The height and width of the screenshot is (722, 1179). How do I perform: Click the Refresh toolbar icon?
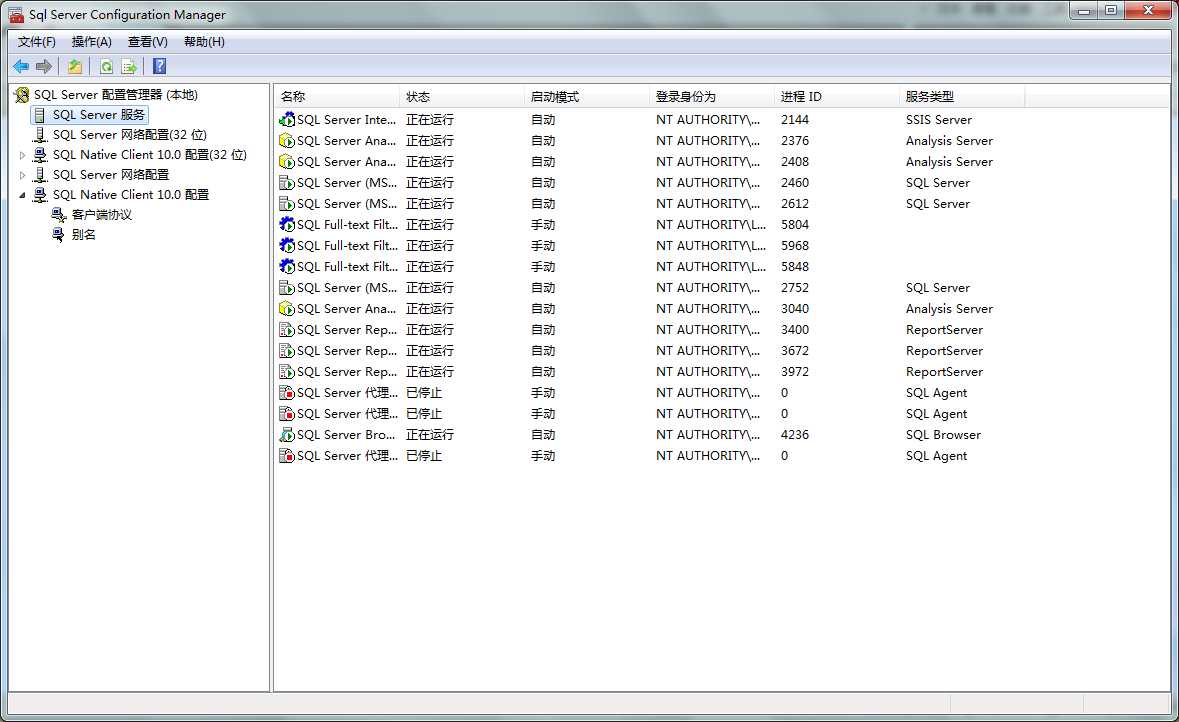point(106,67)
